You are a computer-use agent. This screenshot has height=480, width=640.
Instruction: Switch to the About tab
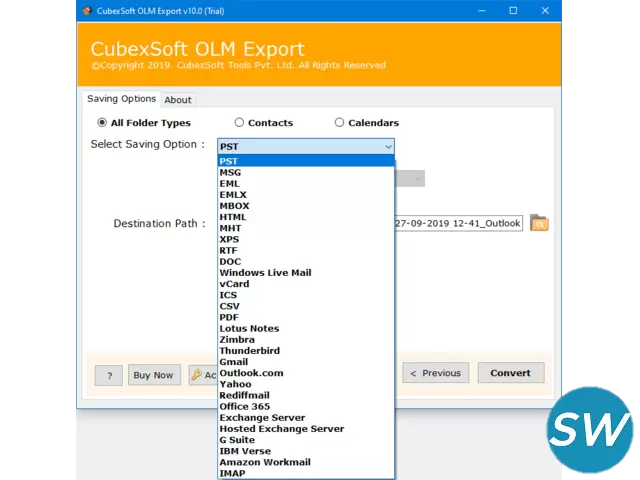tap(178, 100)
